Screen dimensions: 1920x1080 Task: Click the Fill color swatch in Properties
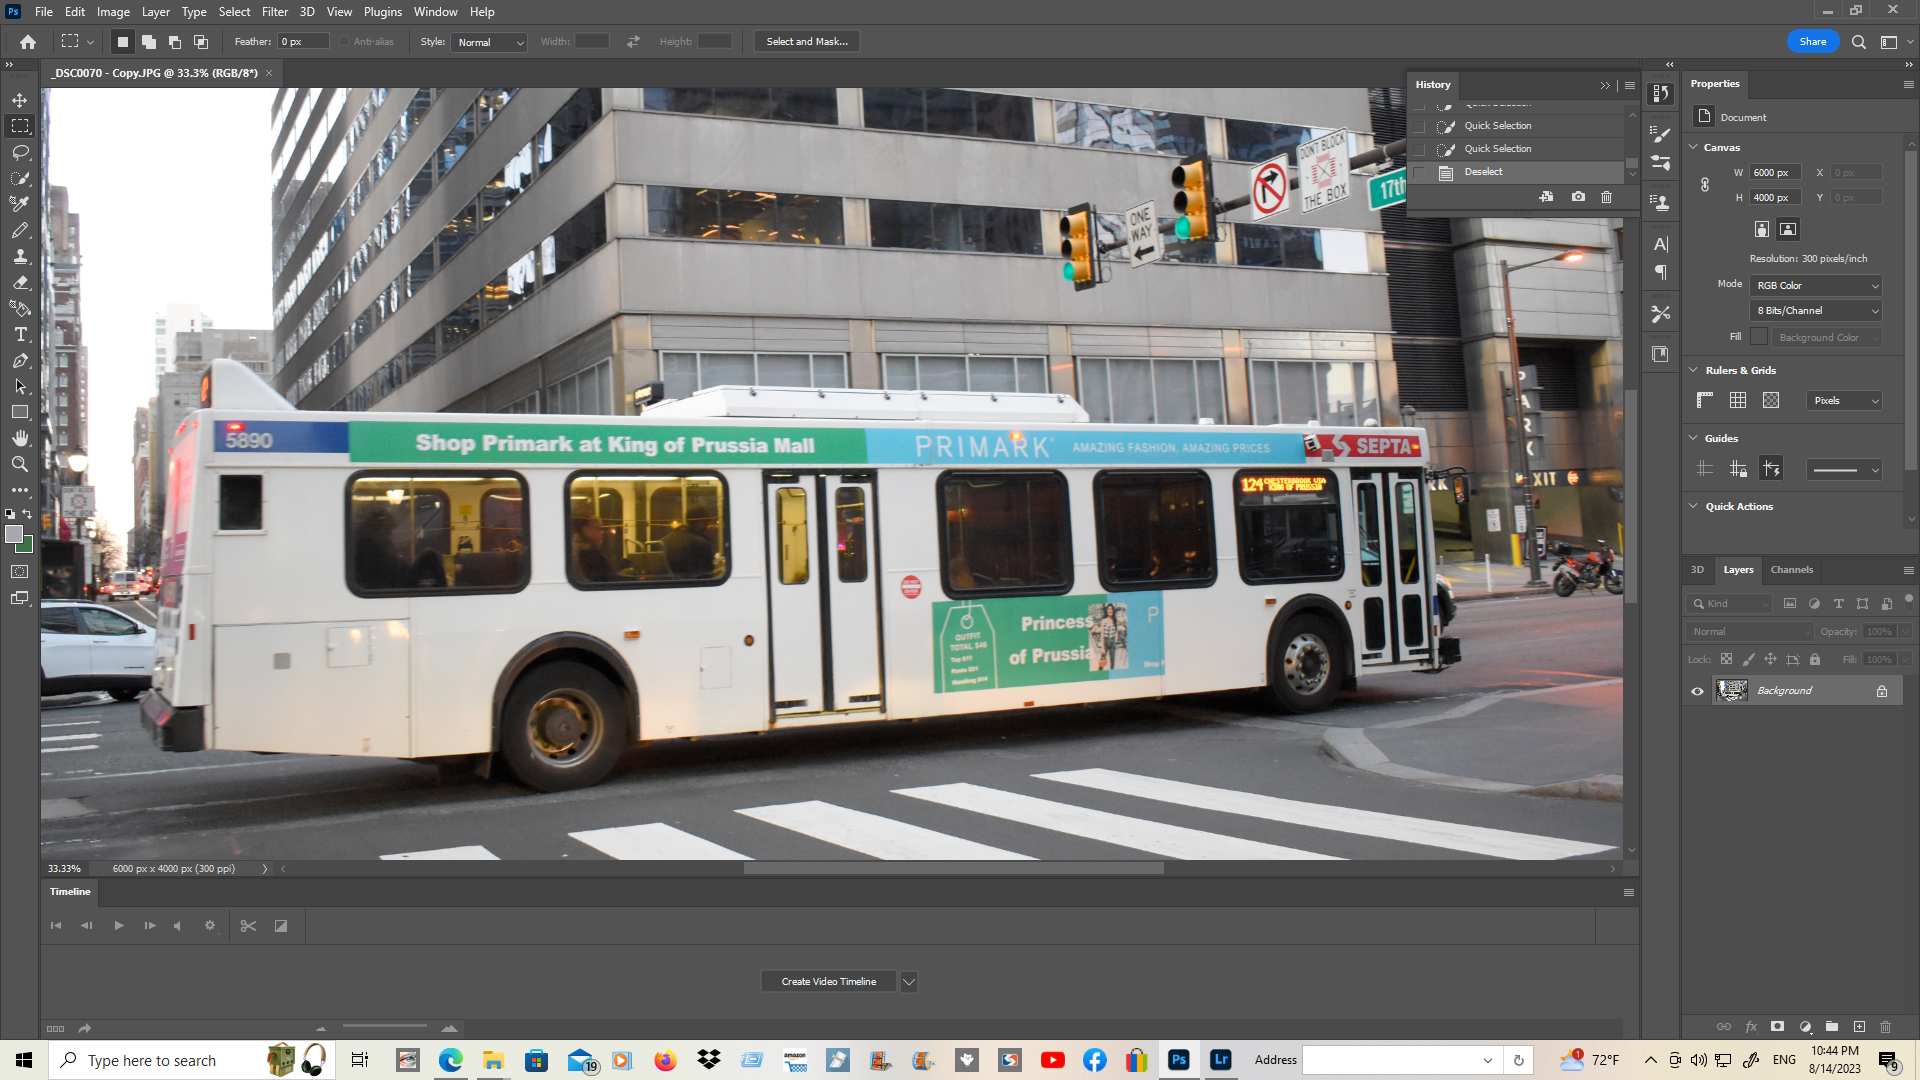pos(1759,337)
